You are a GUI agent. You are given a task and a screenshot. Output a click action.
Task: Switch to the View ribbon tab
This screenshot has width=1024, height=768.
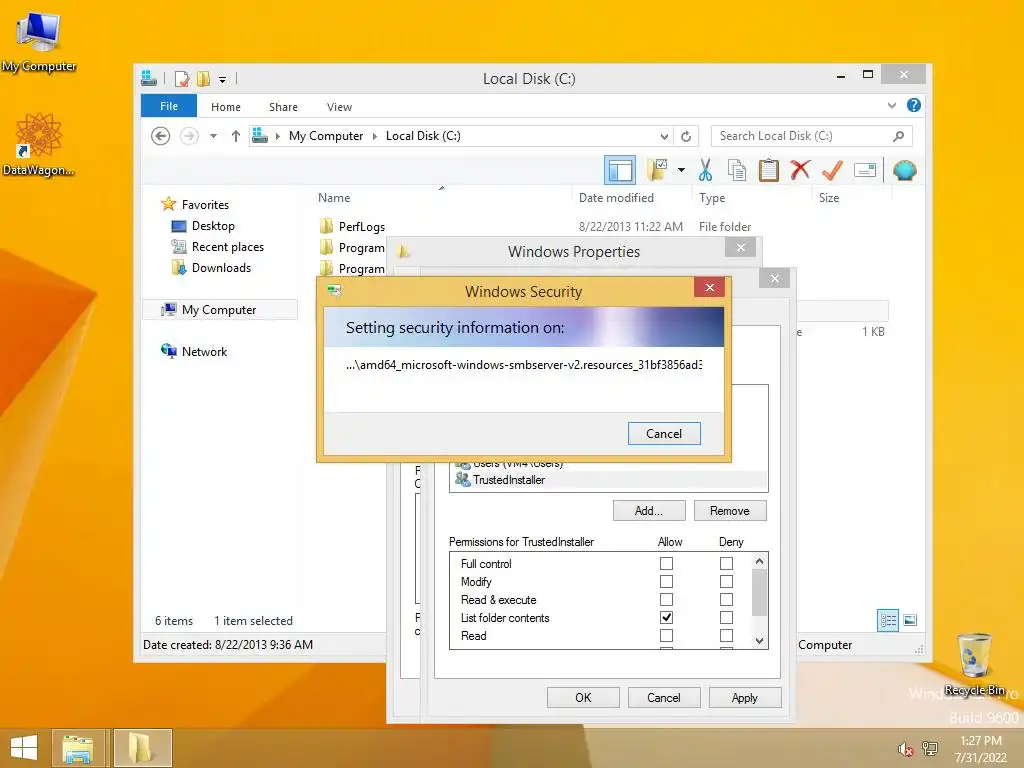coord(339,106)
